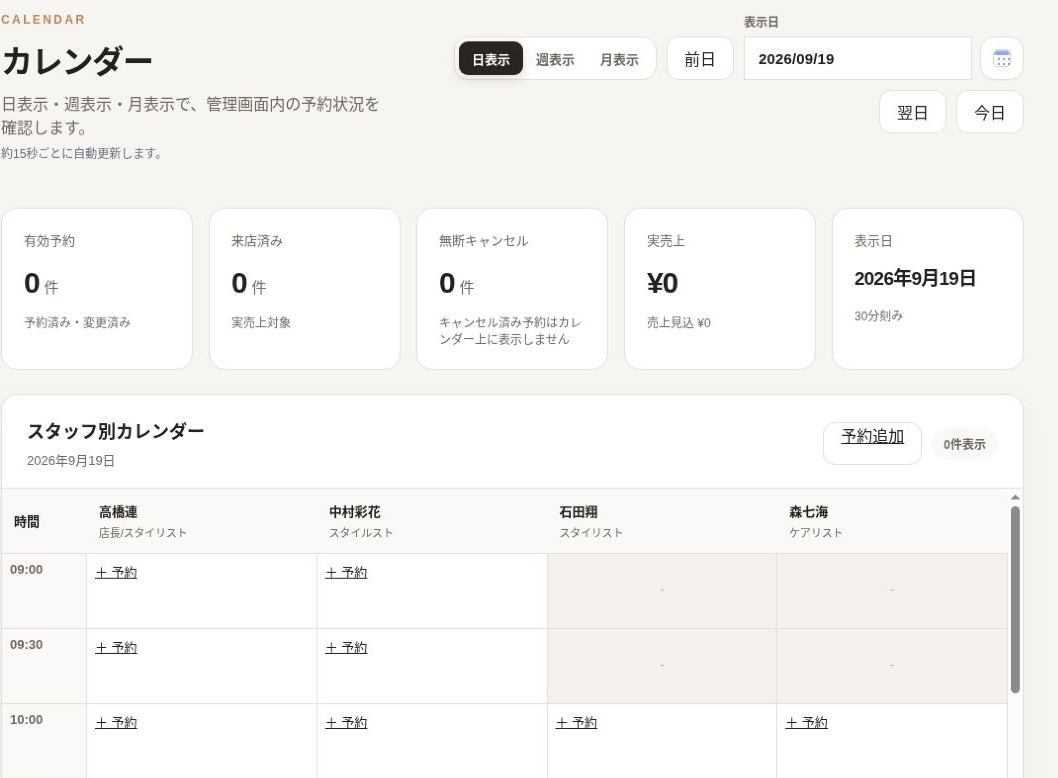Add reservation for 森七海 at 10:00

click(806, 723)
